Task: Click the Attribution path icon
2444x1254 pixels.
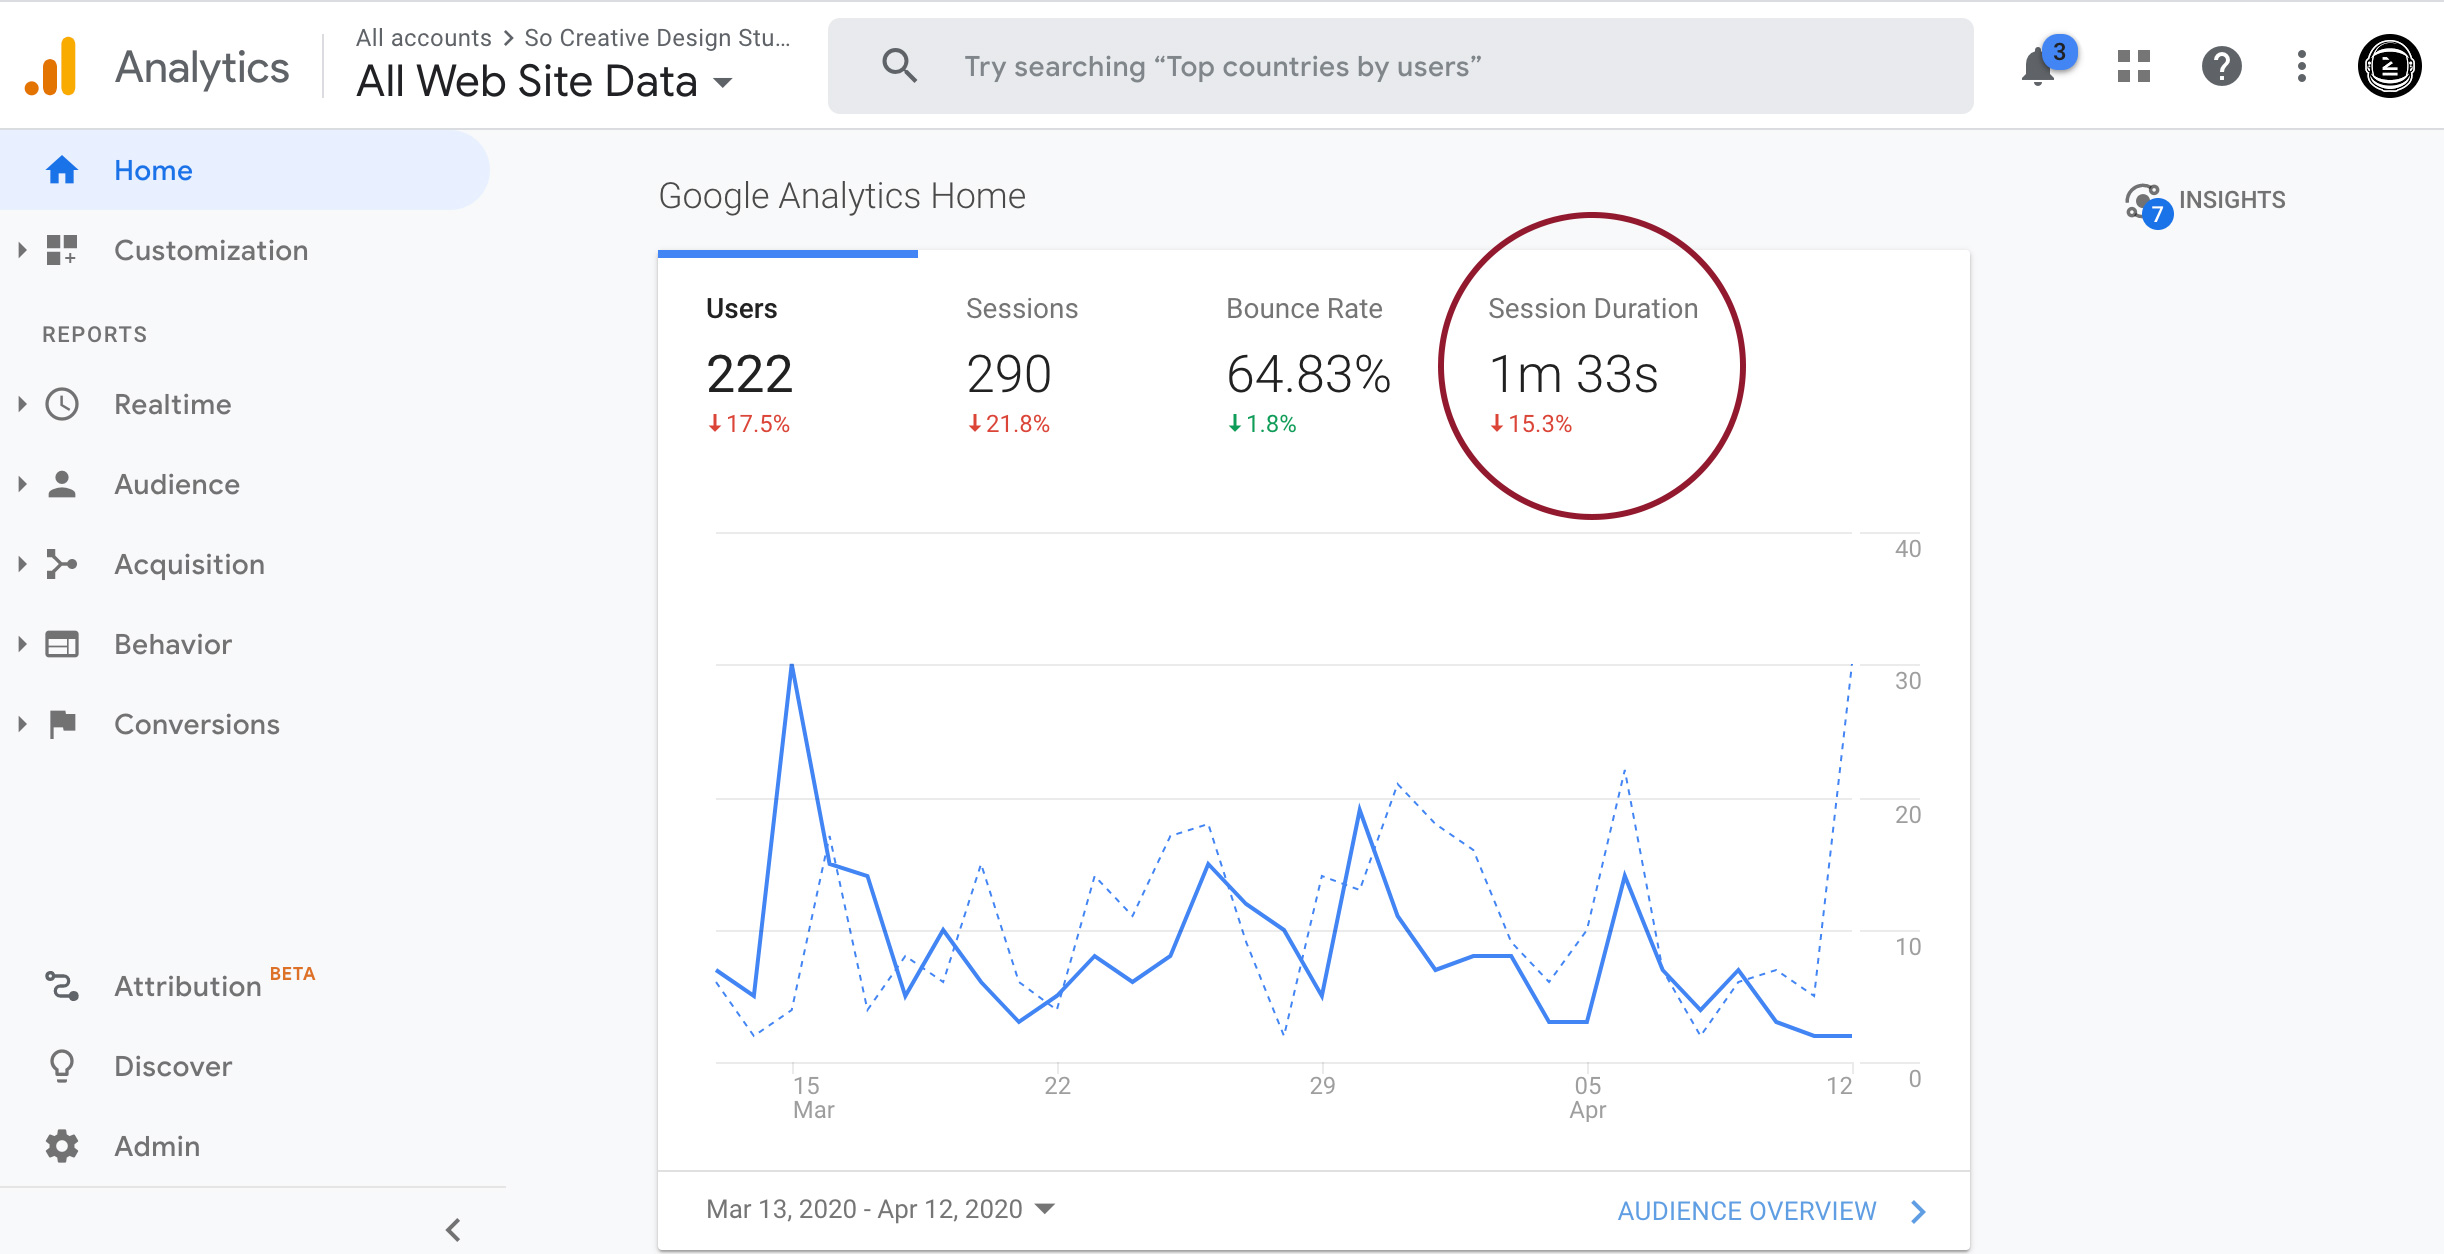Action: [x=62, y=986]
